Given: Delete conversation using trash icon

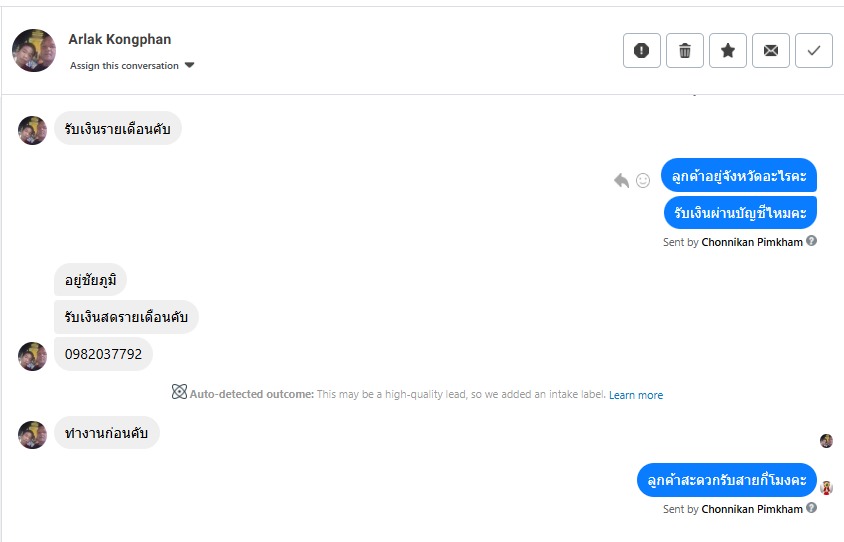Looking at the screenshot, I should 685,51.
